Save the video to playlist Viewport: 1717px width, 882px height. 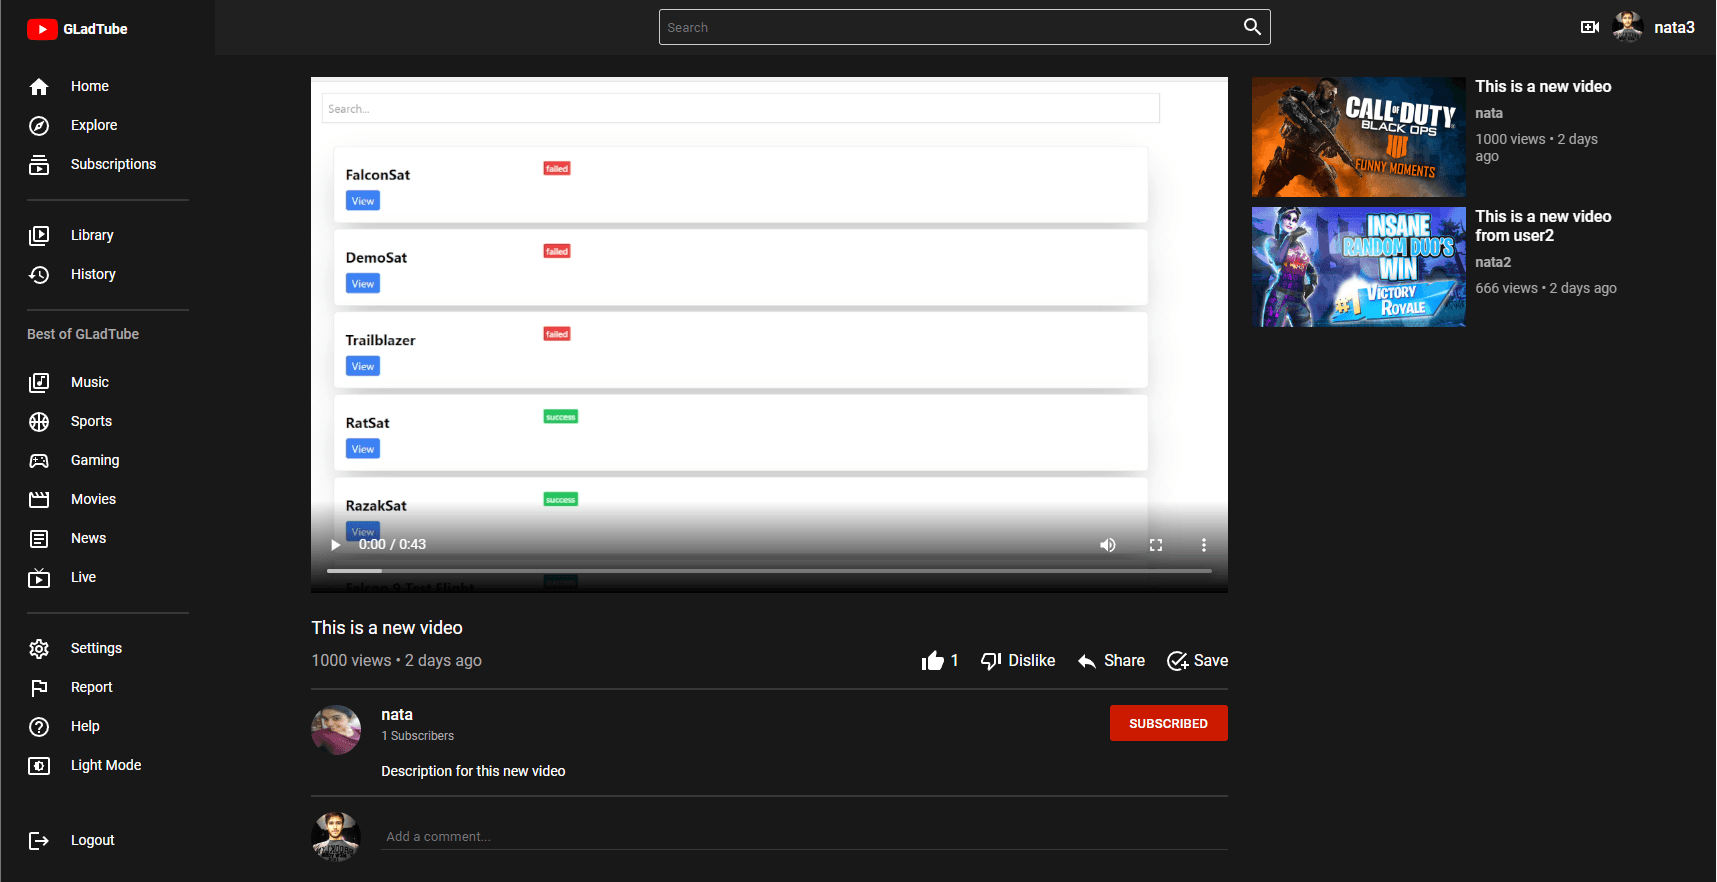coord(1197,661)
